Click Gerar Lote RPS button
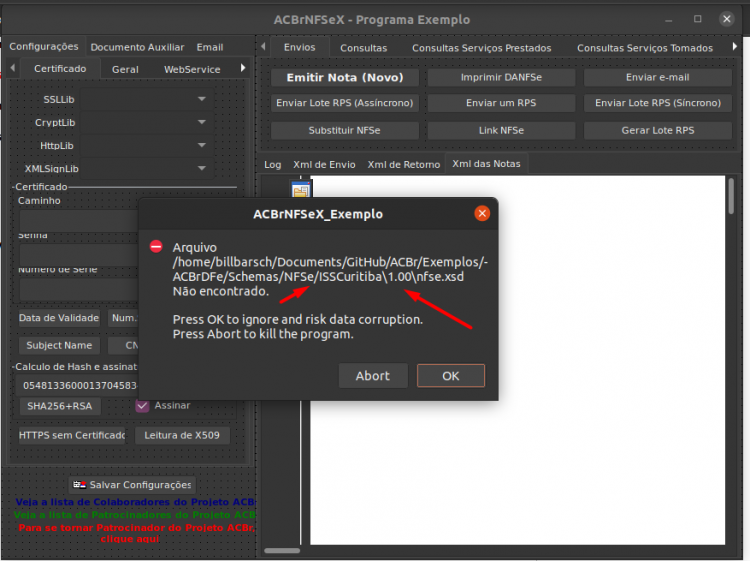 coord(658,130)
